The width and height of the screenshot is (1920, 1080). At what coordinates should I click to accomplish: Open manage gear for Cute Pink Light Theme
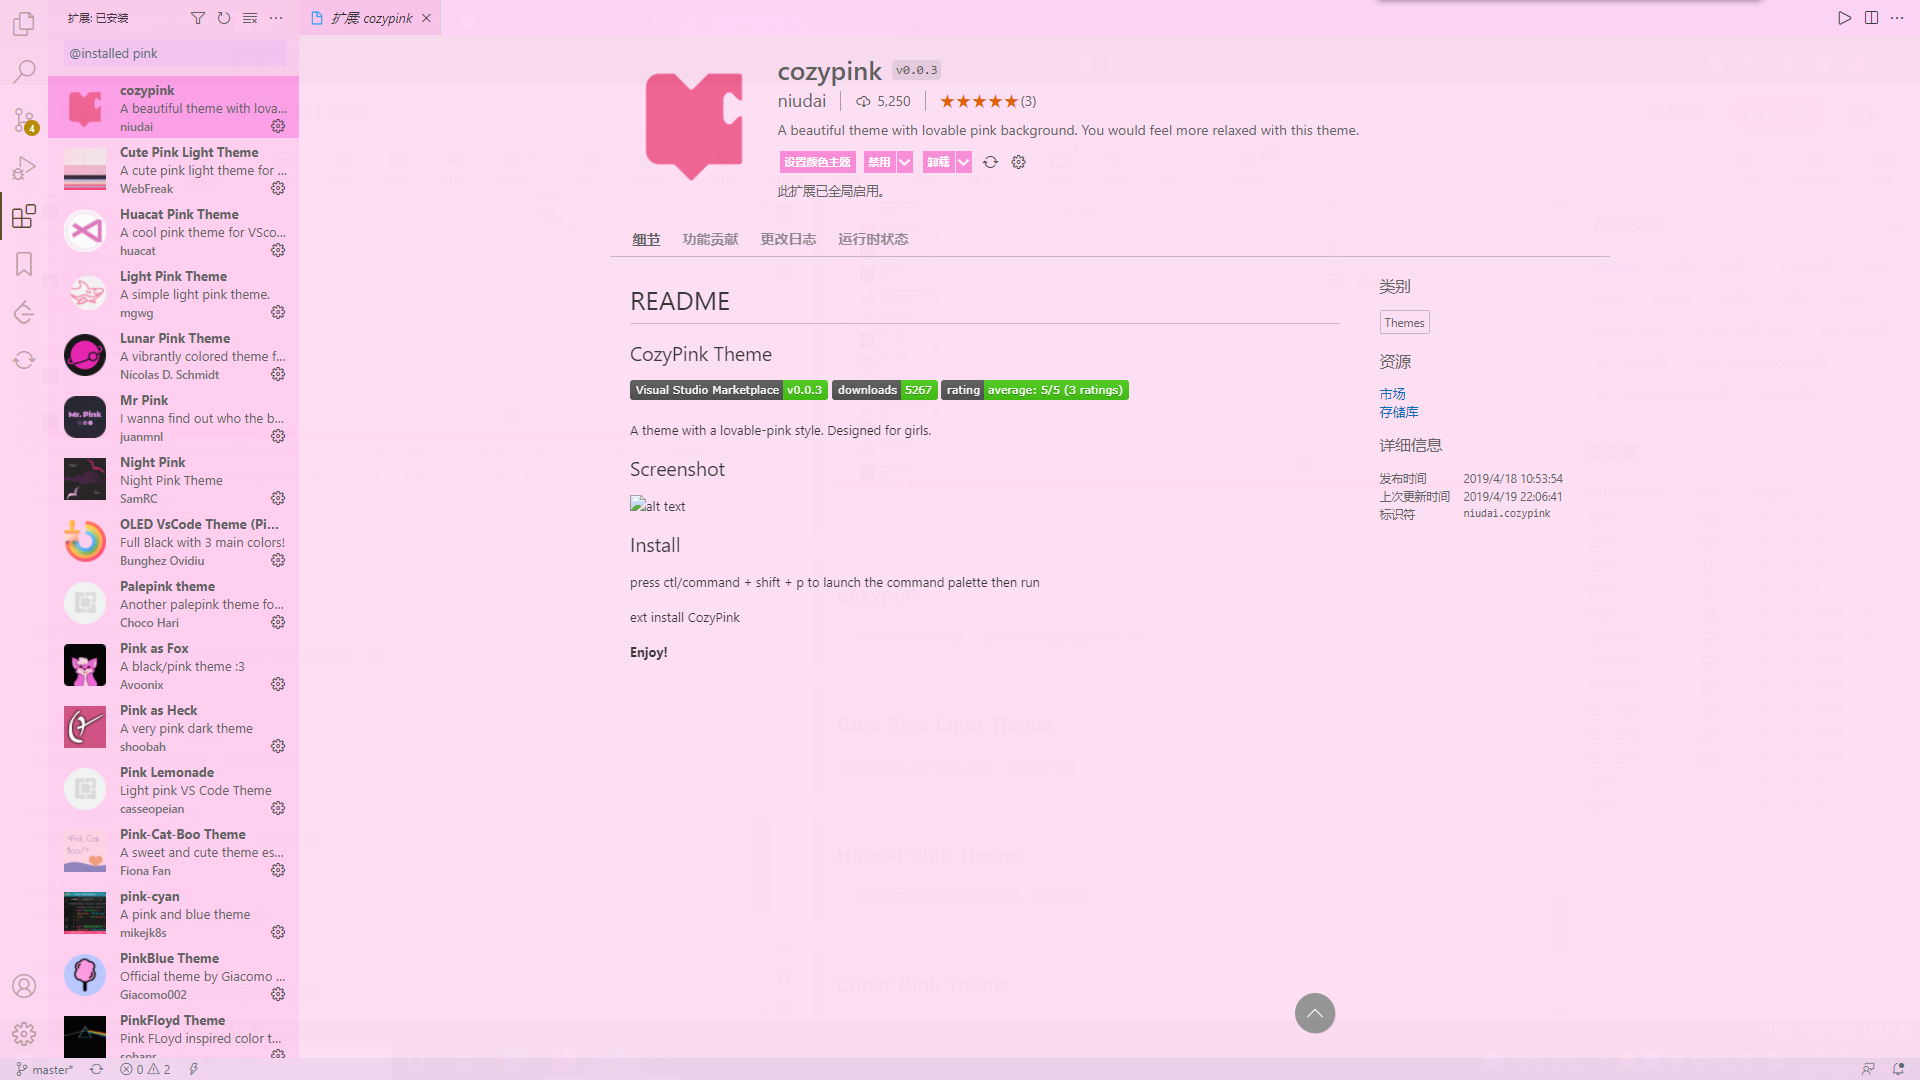(278, 188)
